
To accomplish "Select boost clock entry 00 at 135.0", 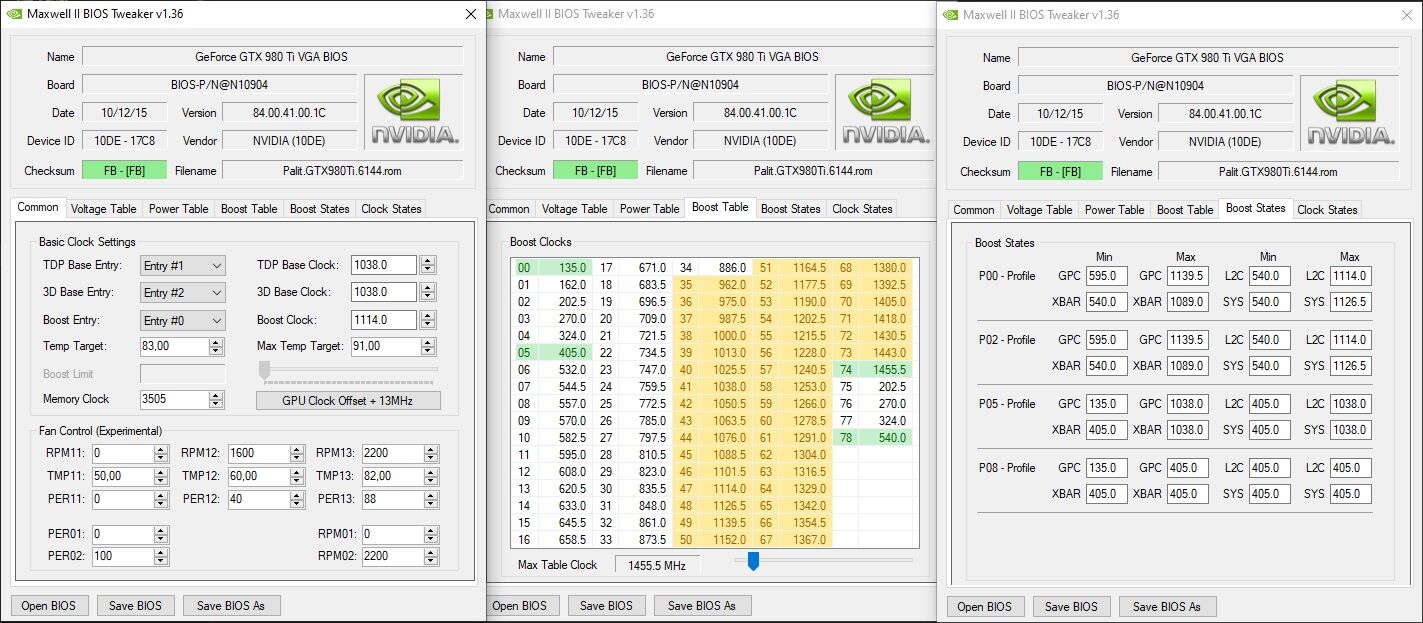I will (553, 267).
